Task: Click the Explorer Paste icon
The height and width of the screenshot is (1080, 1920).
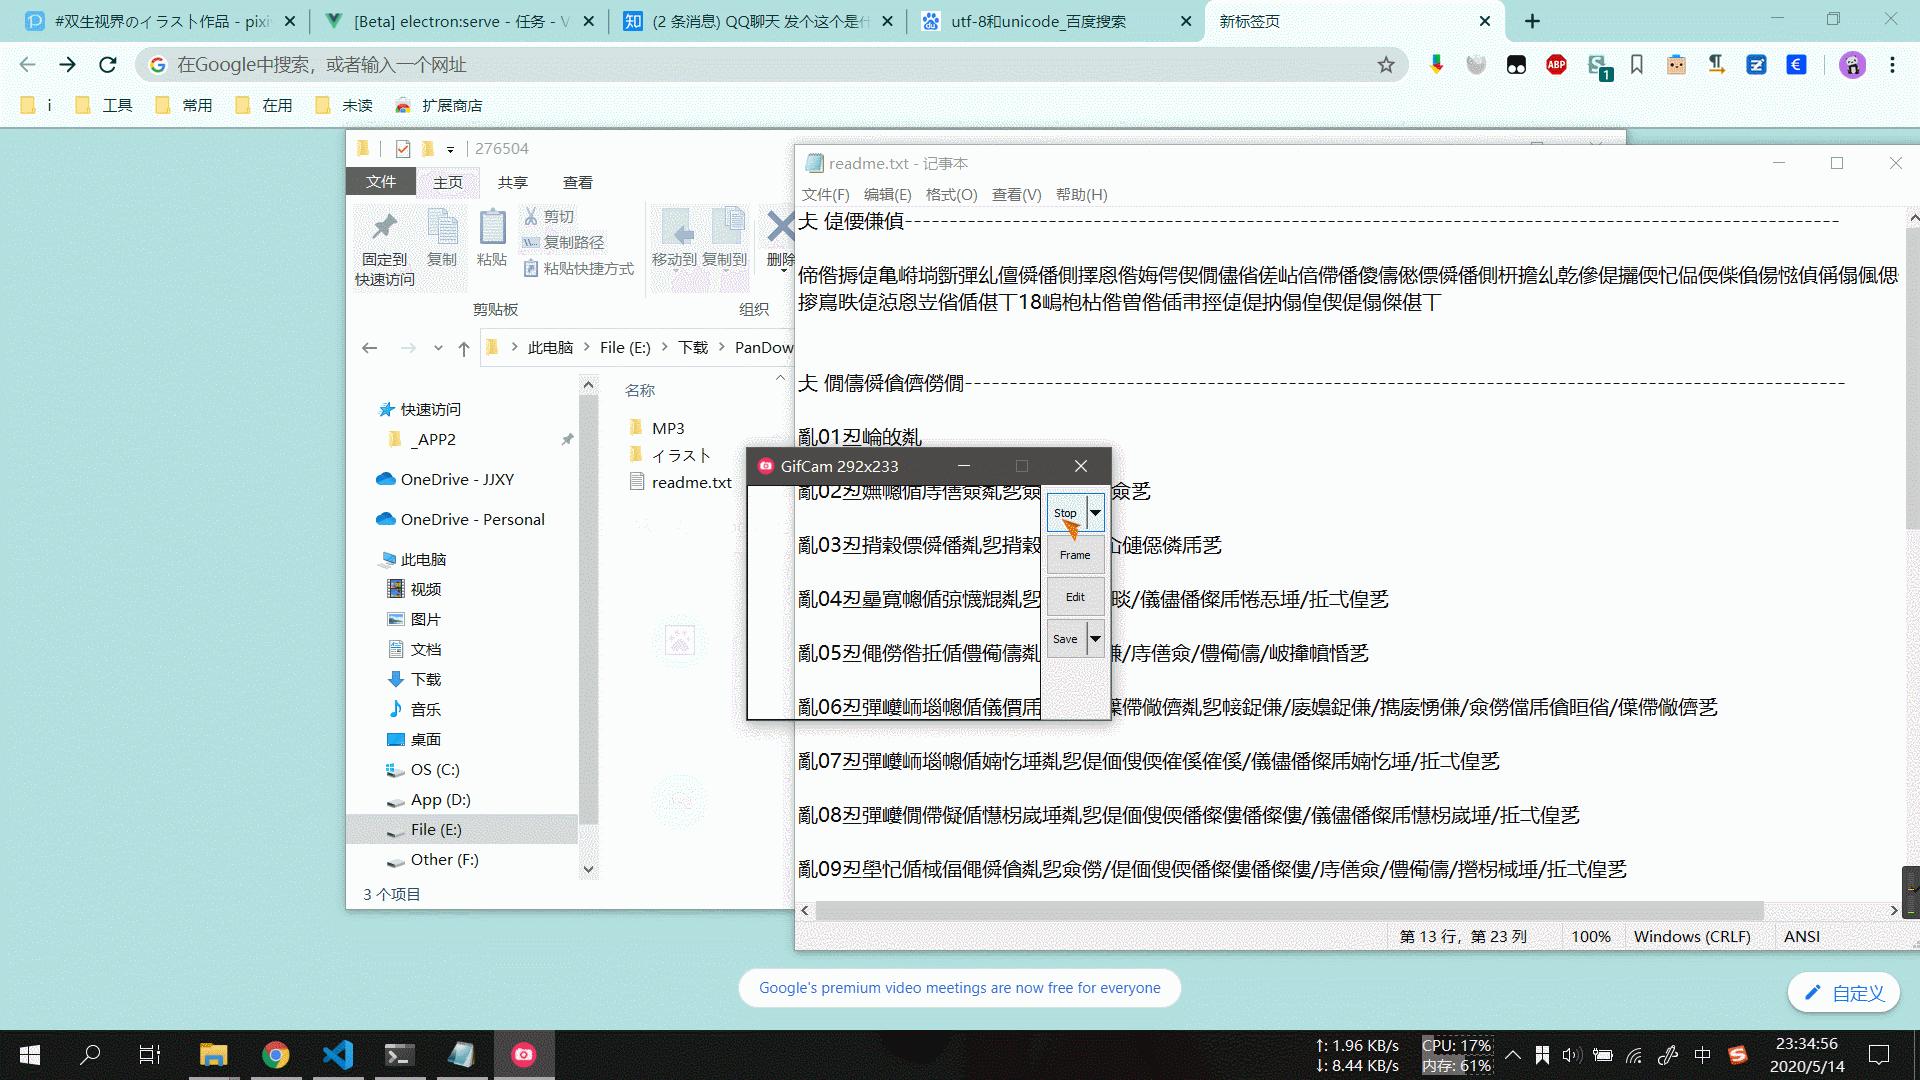Action: 491,228
